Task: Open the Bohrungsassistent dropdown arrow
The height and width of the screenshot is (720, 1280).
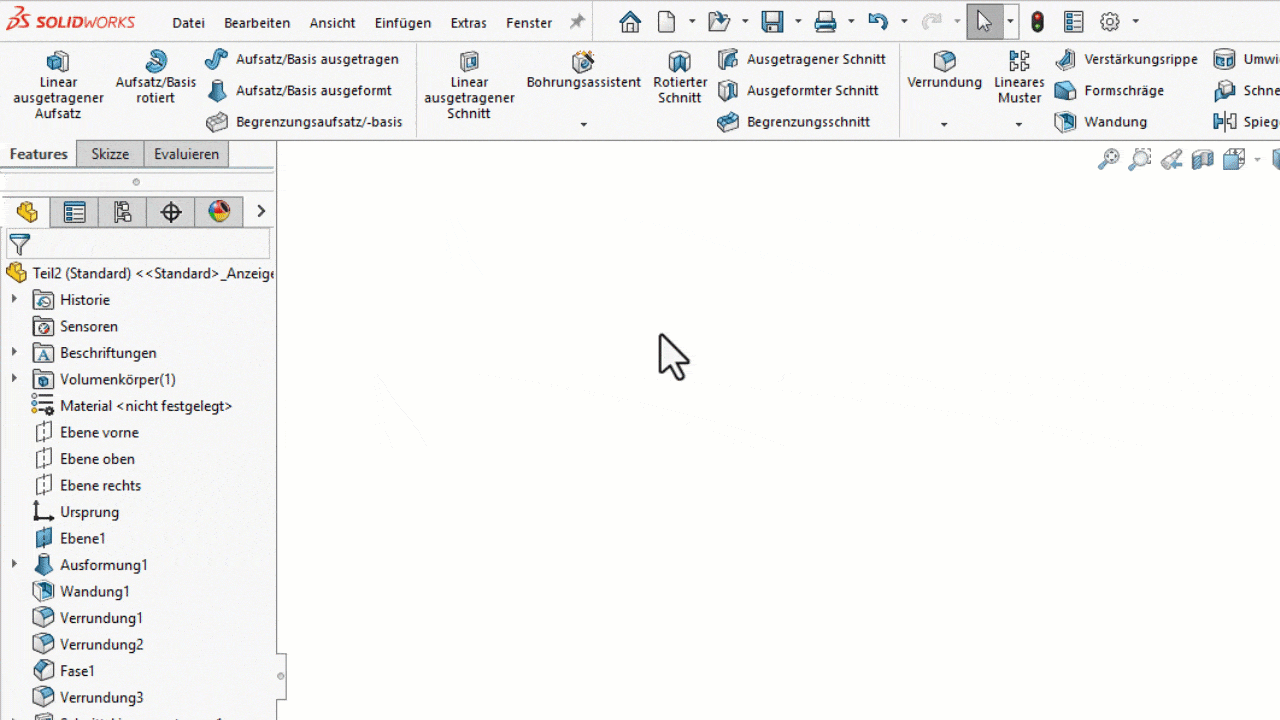Action: (583, 125)
